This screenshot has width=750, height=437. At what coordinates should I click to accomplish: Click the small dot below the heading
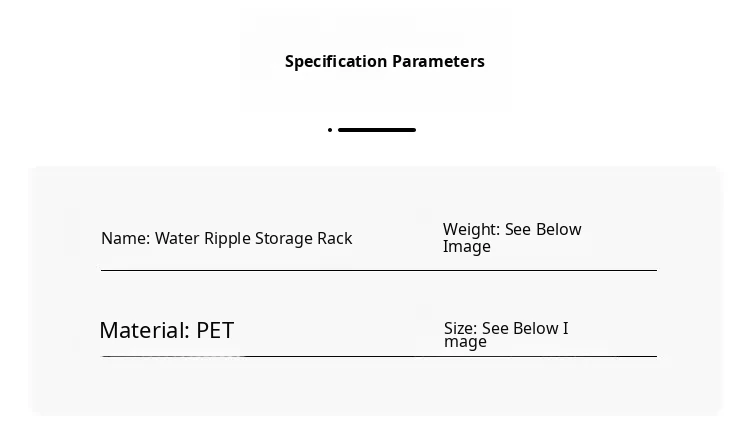tap(330, 130)
